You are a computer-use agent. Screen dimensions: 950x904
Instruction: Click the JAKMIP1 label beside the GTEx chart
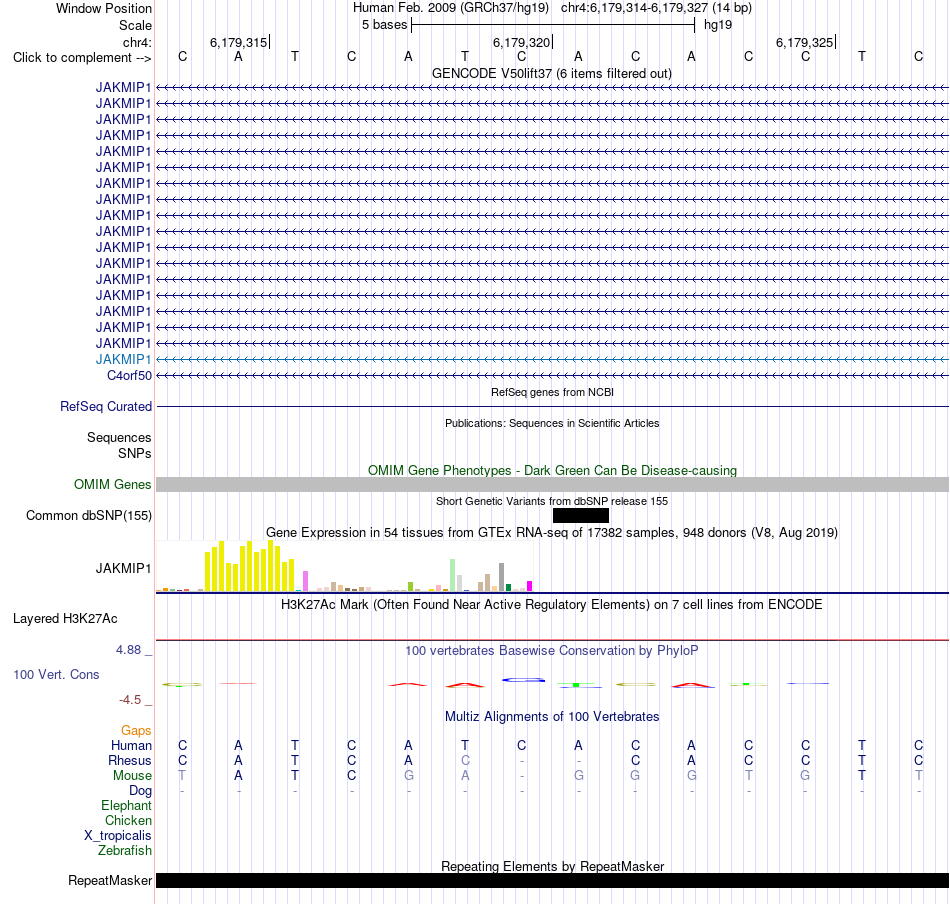[x=124, y=568]
